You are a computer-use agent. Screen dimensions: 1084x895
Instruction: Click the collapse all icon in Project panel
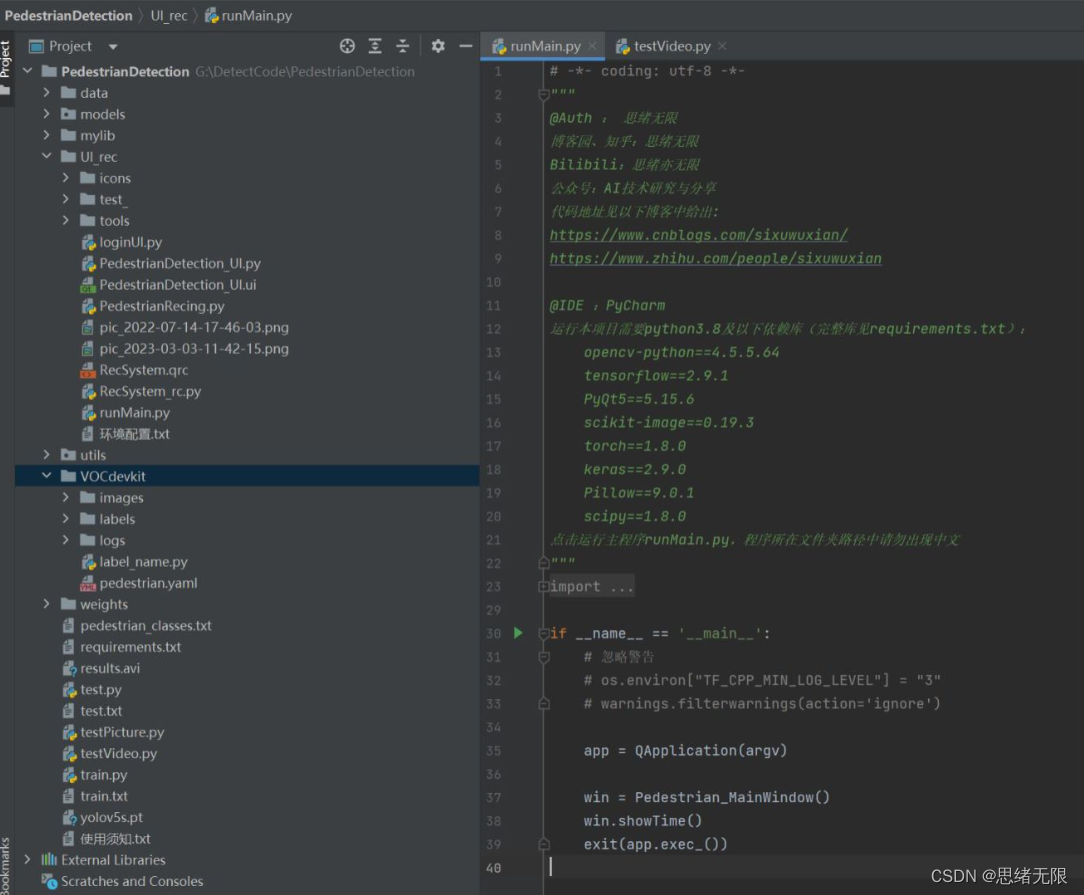pyautogui.click(x=402, y=46)
